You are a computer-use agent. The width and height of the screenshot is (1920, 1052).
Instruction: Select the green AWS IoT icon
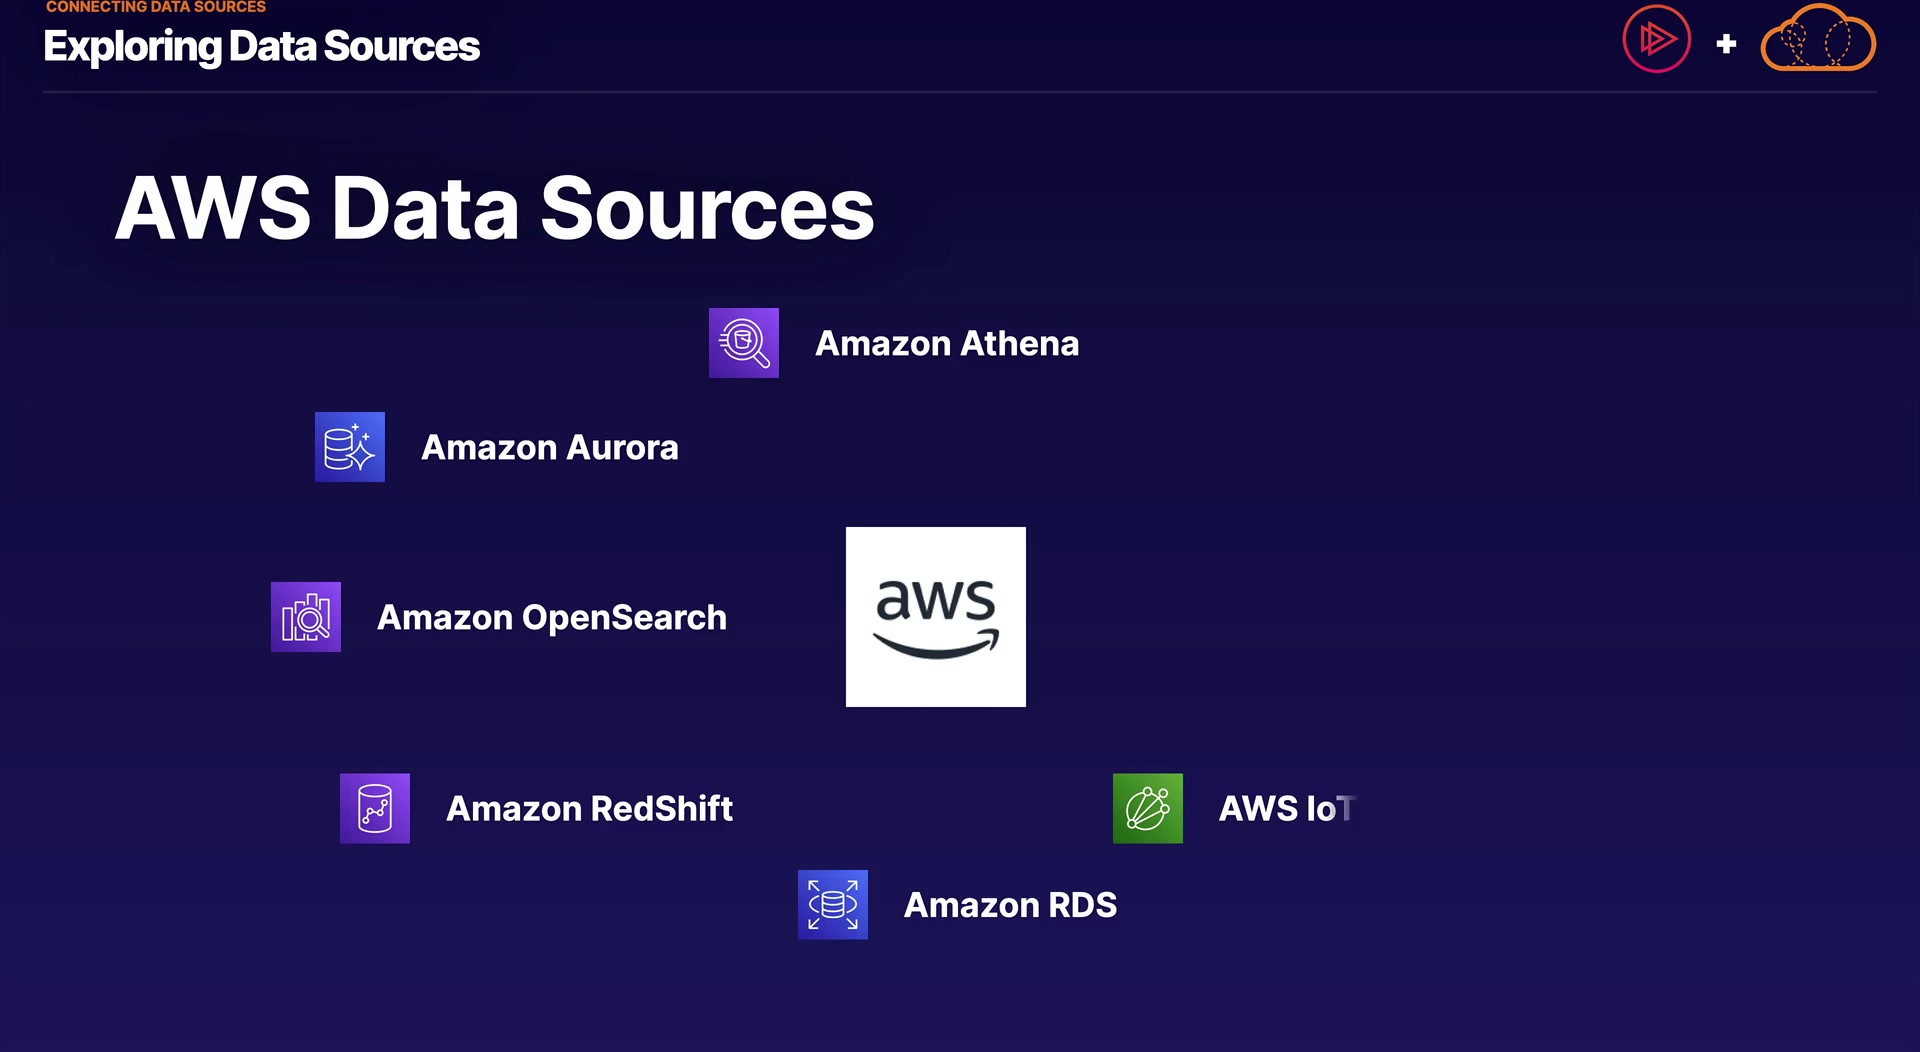pyautogui.click(x=1147, y=808)
